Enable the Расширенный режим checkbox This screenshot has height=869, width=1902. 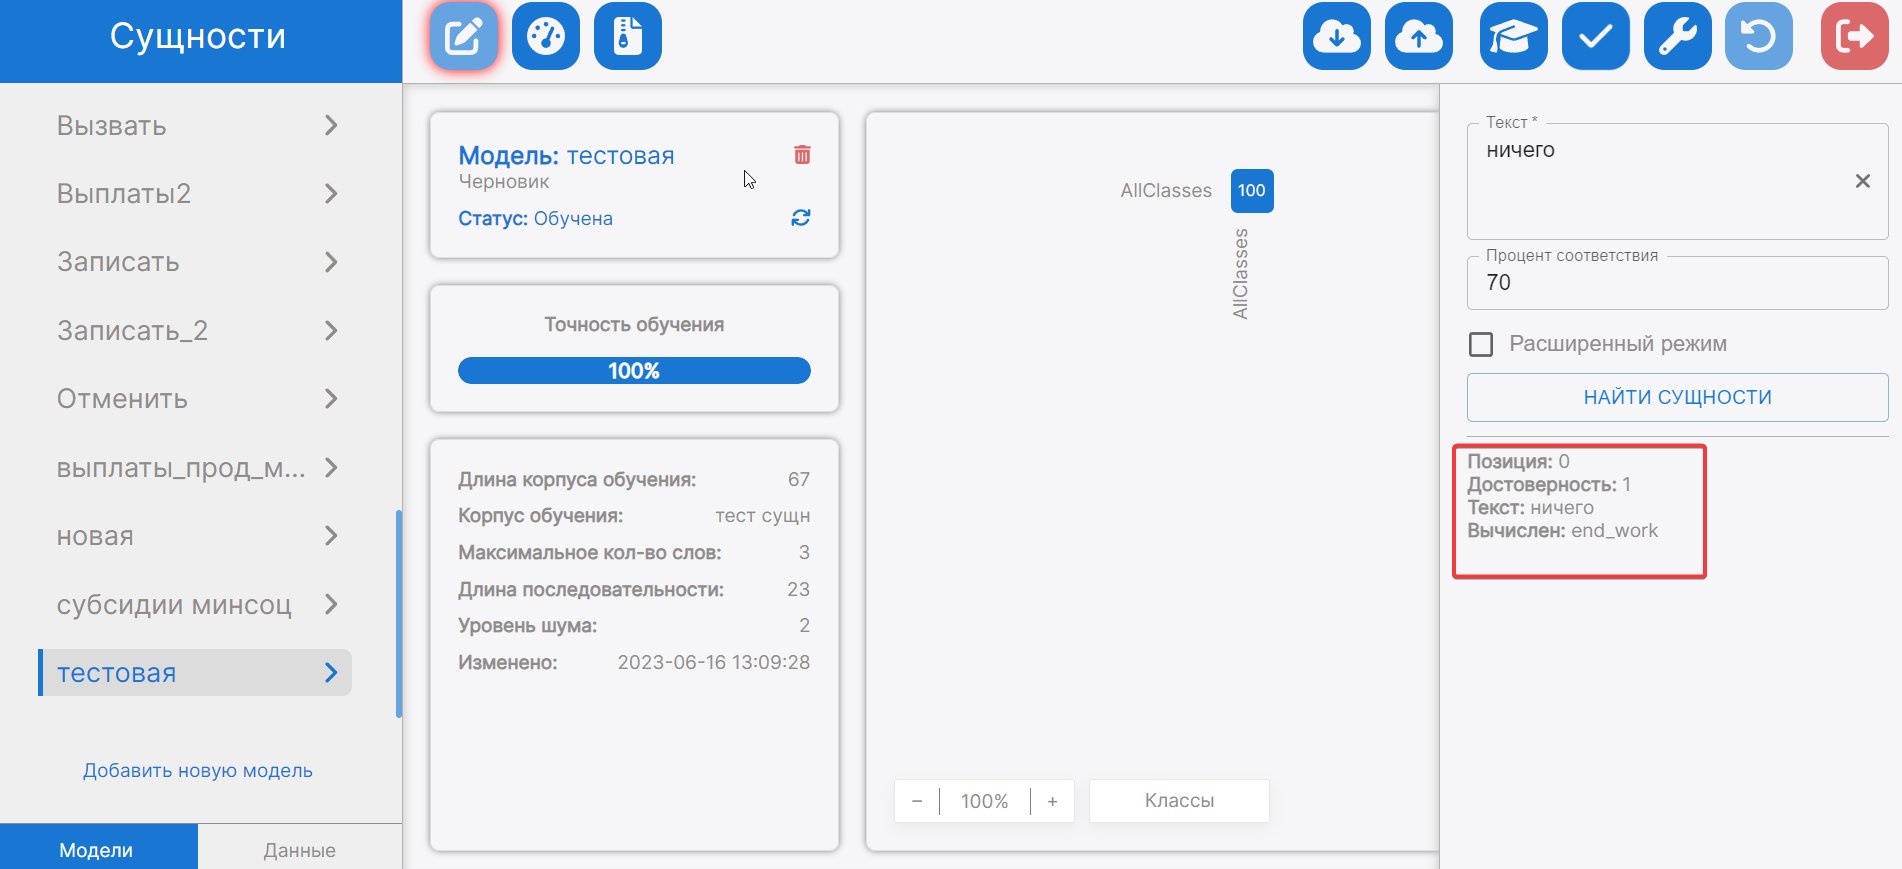pos(1481,345)
